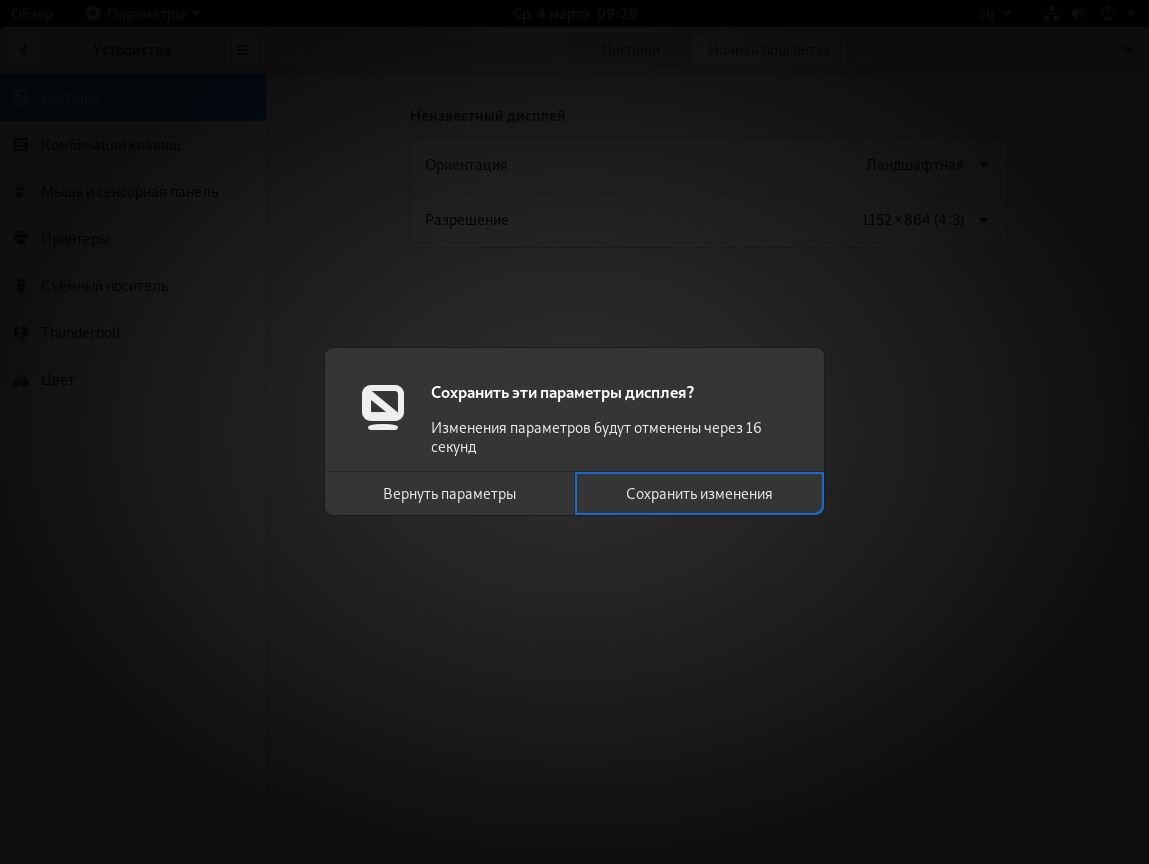
Task: Click the network status icon
Action: pyautogui.click(x=1050, y=13)
